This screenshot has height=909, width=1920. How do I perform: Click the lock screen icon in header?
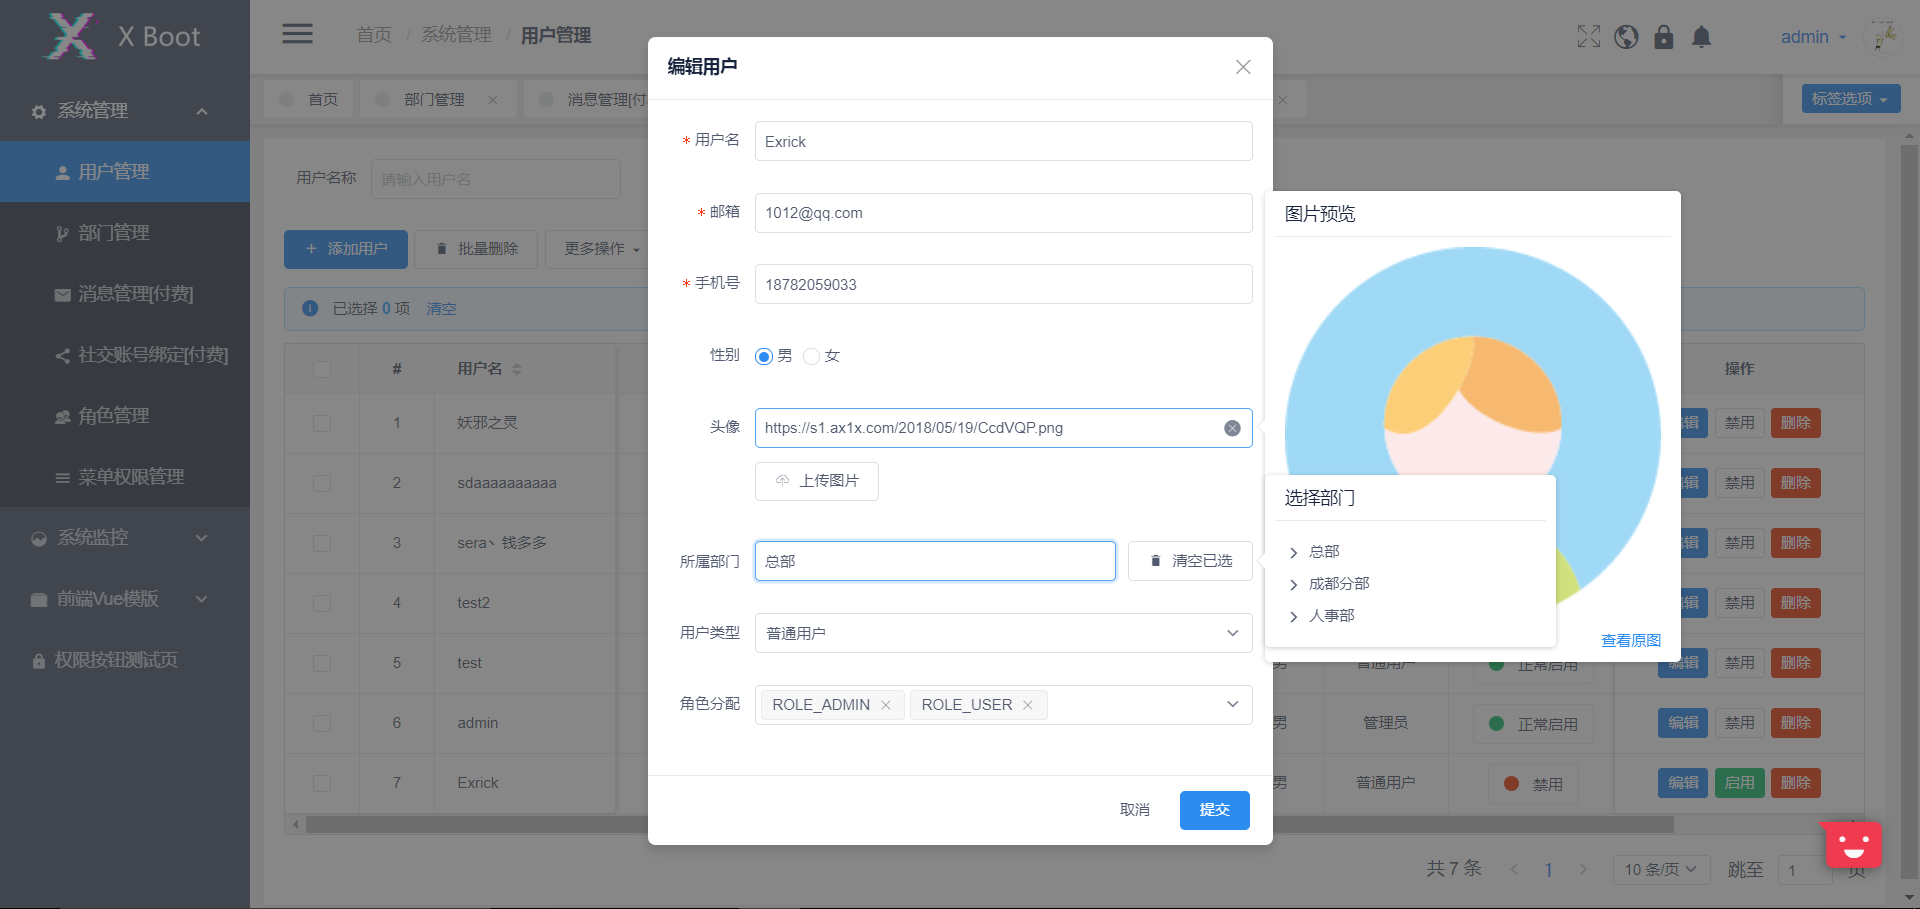(1663, 36)
